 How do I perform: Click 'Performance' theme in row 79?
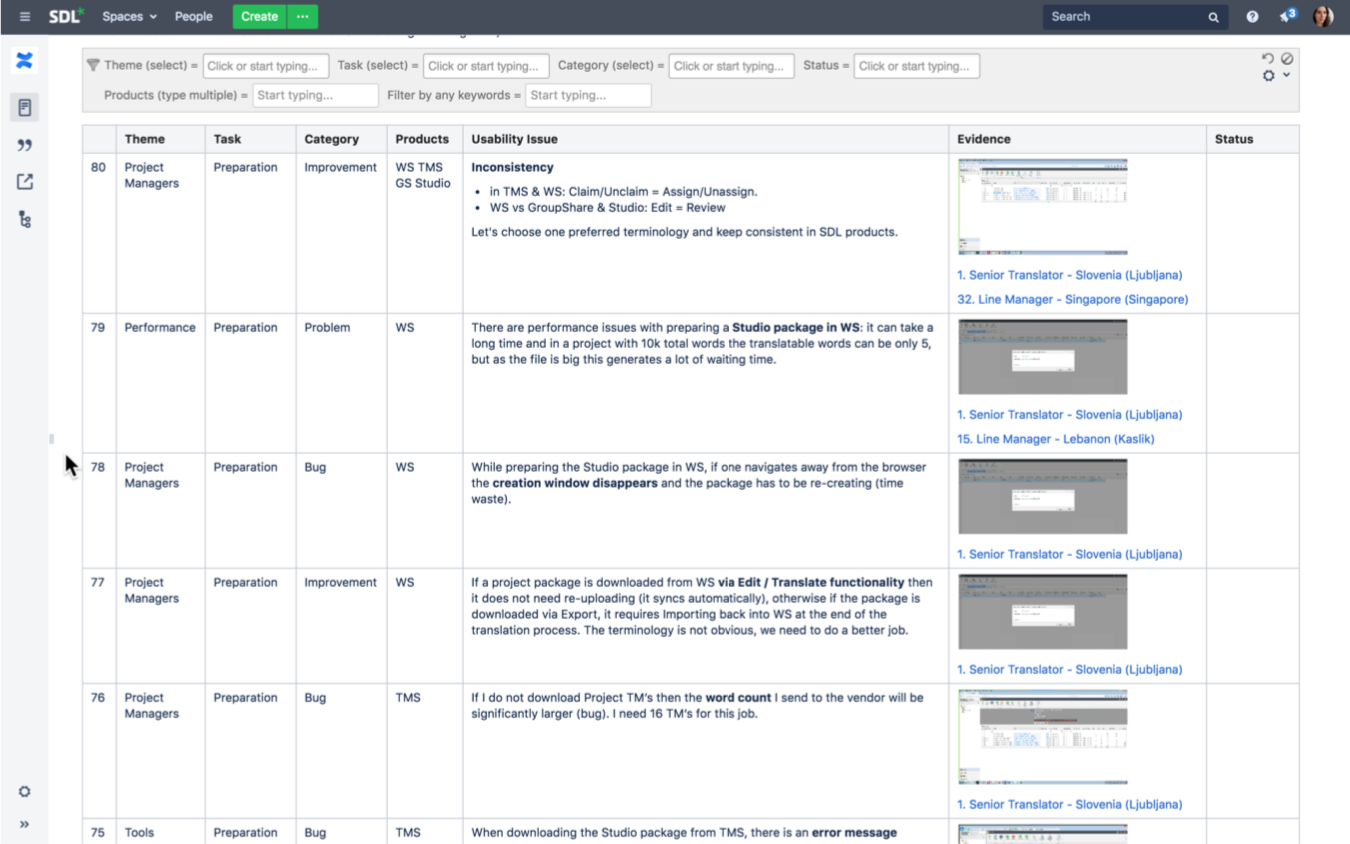point(160,327)
